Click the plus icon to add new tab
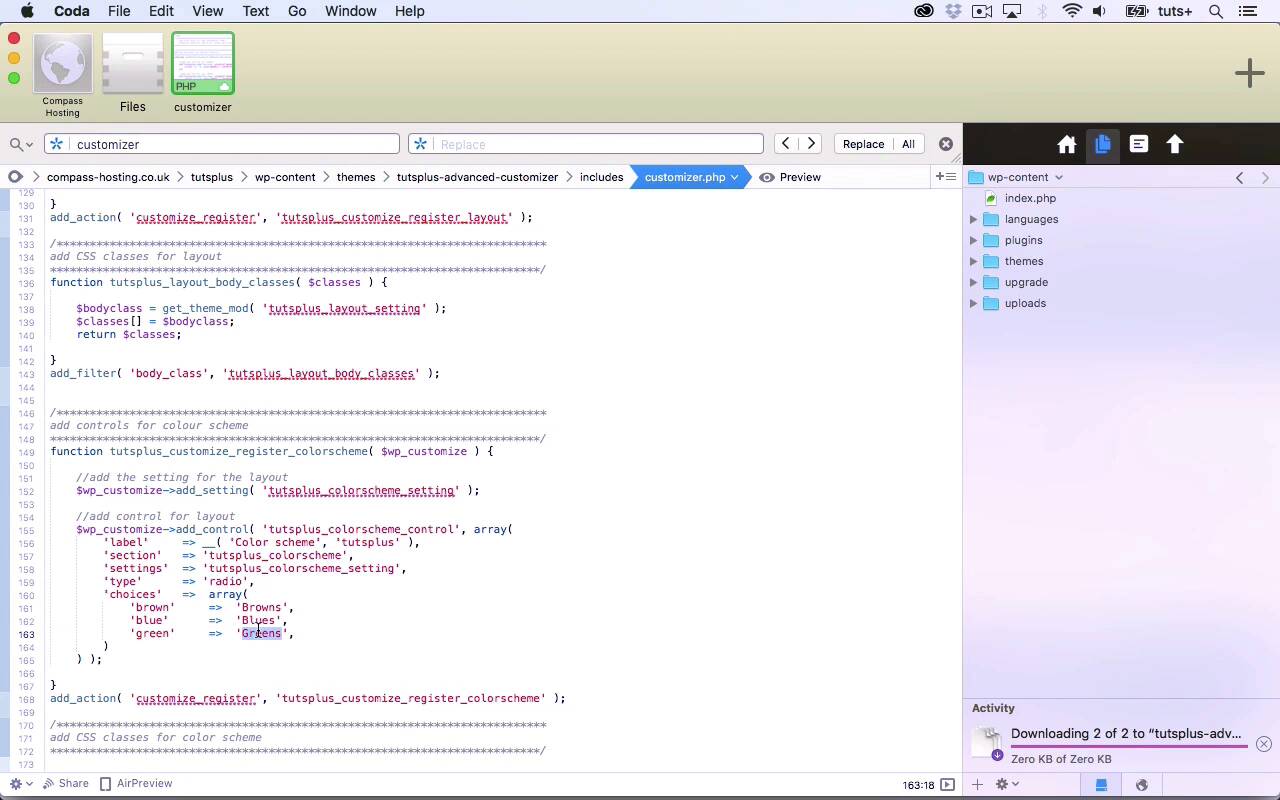The width and height of the screenshot is (1280, 800). (x=1249, y=73)
